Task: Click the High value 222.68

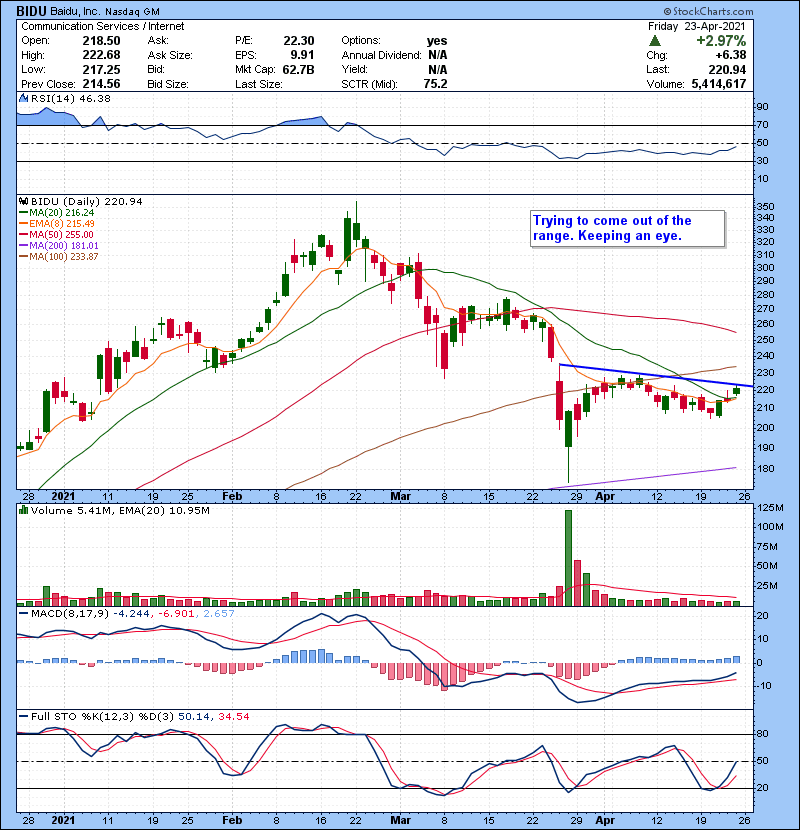Action: (101, 55)
